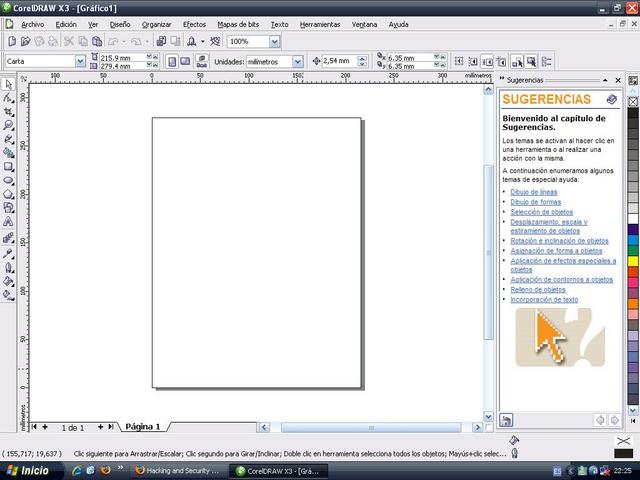This screenshot has width=640, height=480.
Task: Open the Efectos menu
Action: [194, 23]
